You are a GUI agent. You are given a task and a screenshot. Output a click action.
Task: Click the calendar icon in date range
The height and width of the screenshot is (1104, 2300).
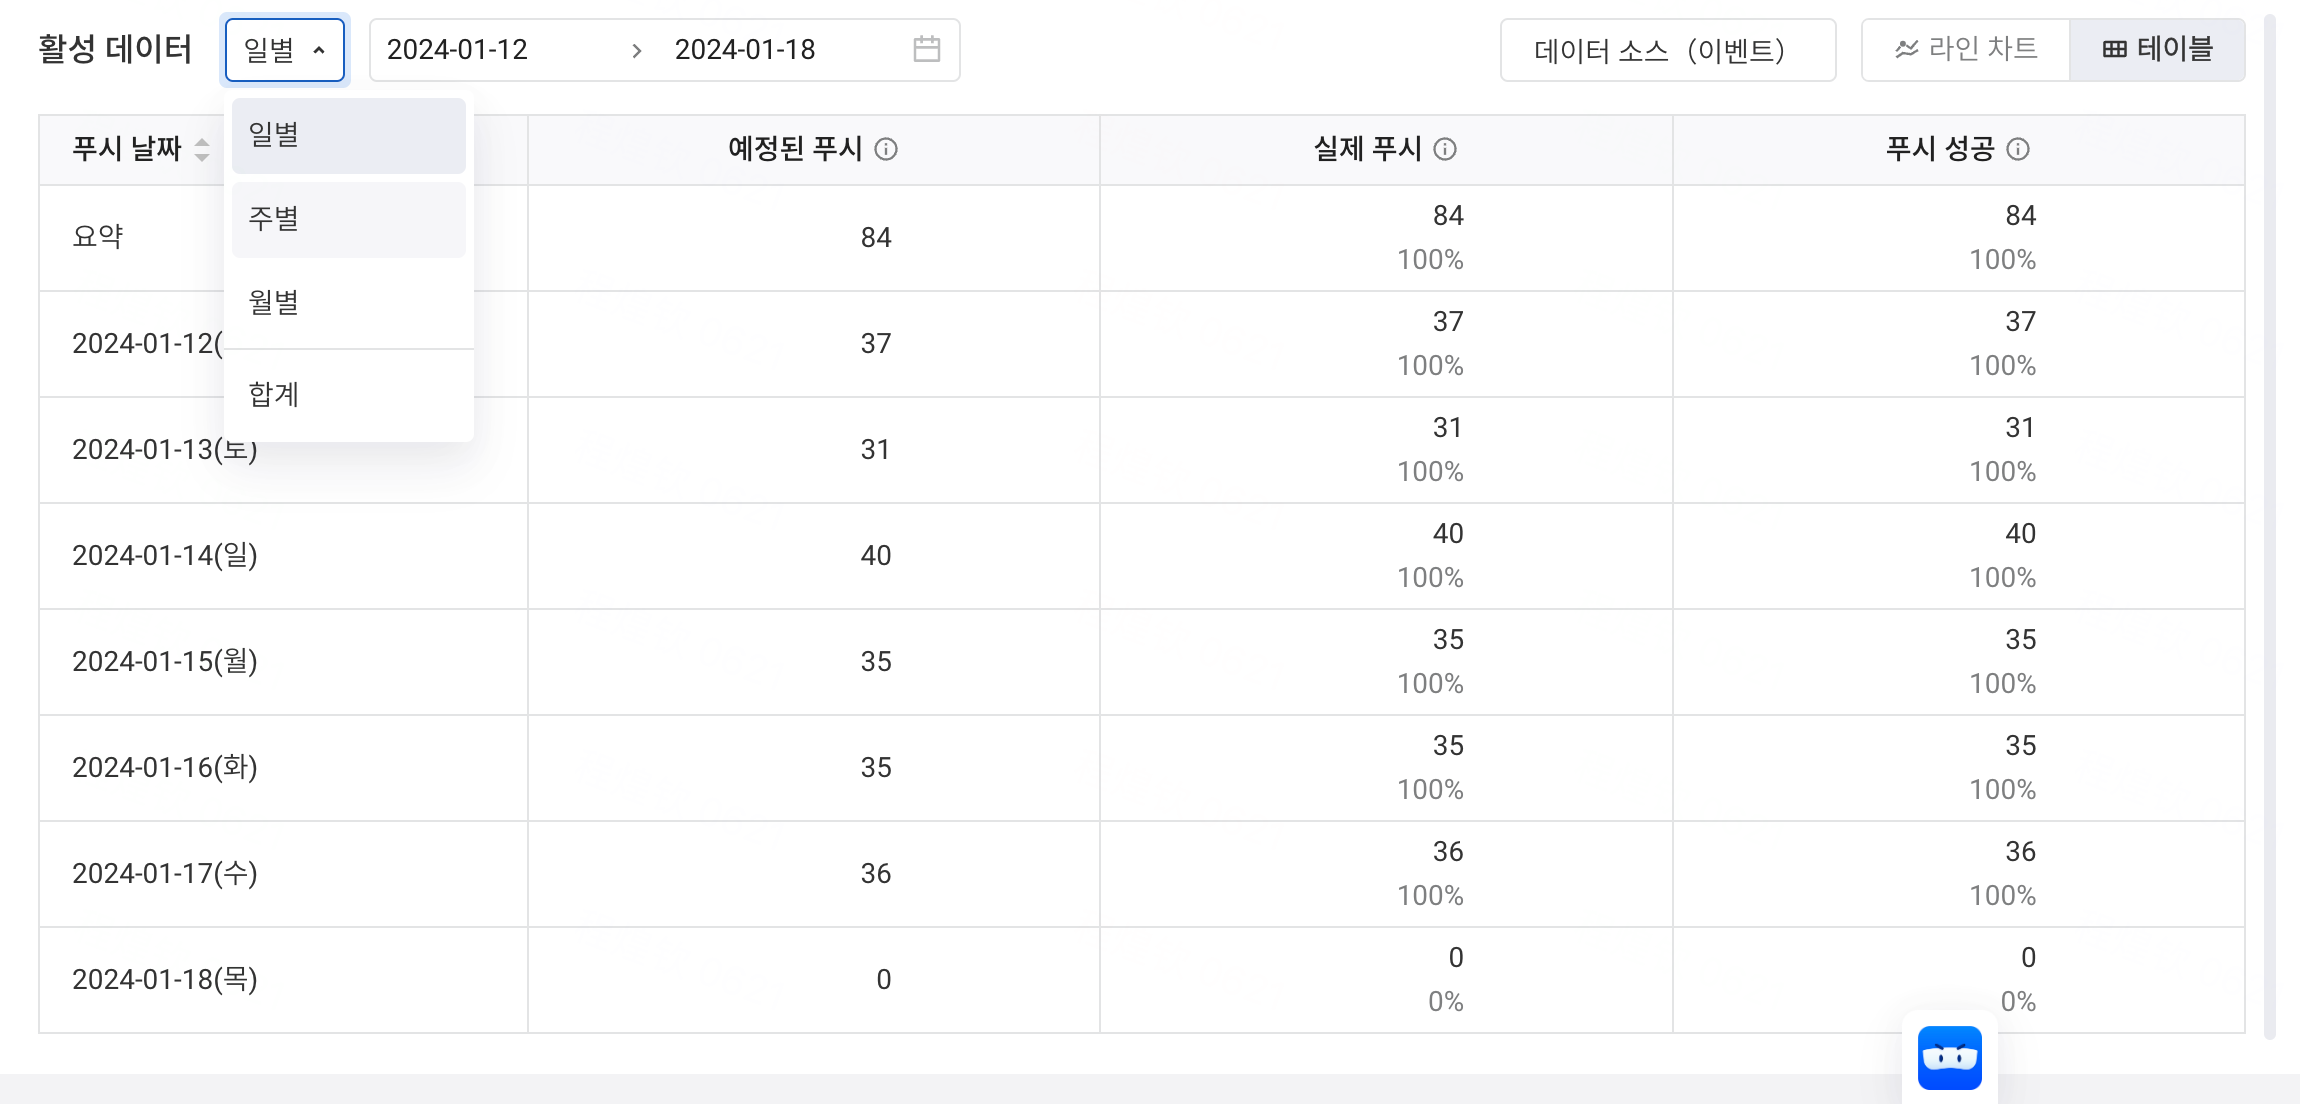(927, 49)
